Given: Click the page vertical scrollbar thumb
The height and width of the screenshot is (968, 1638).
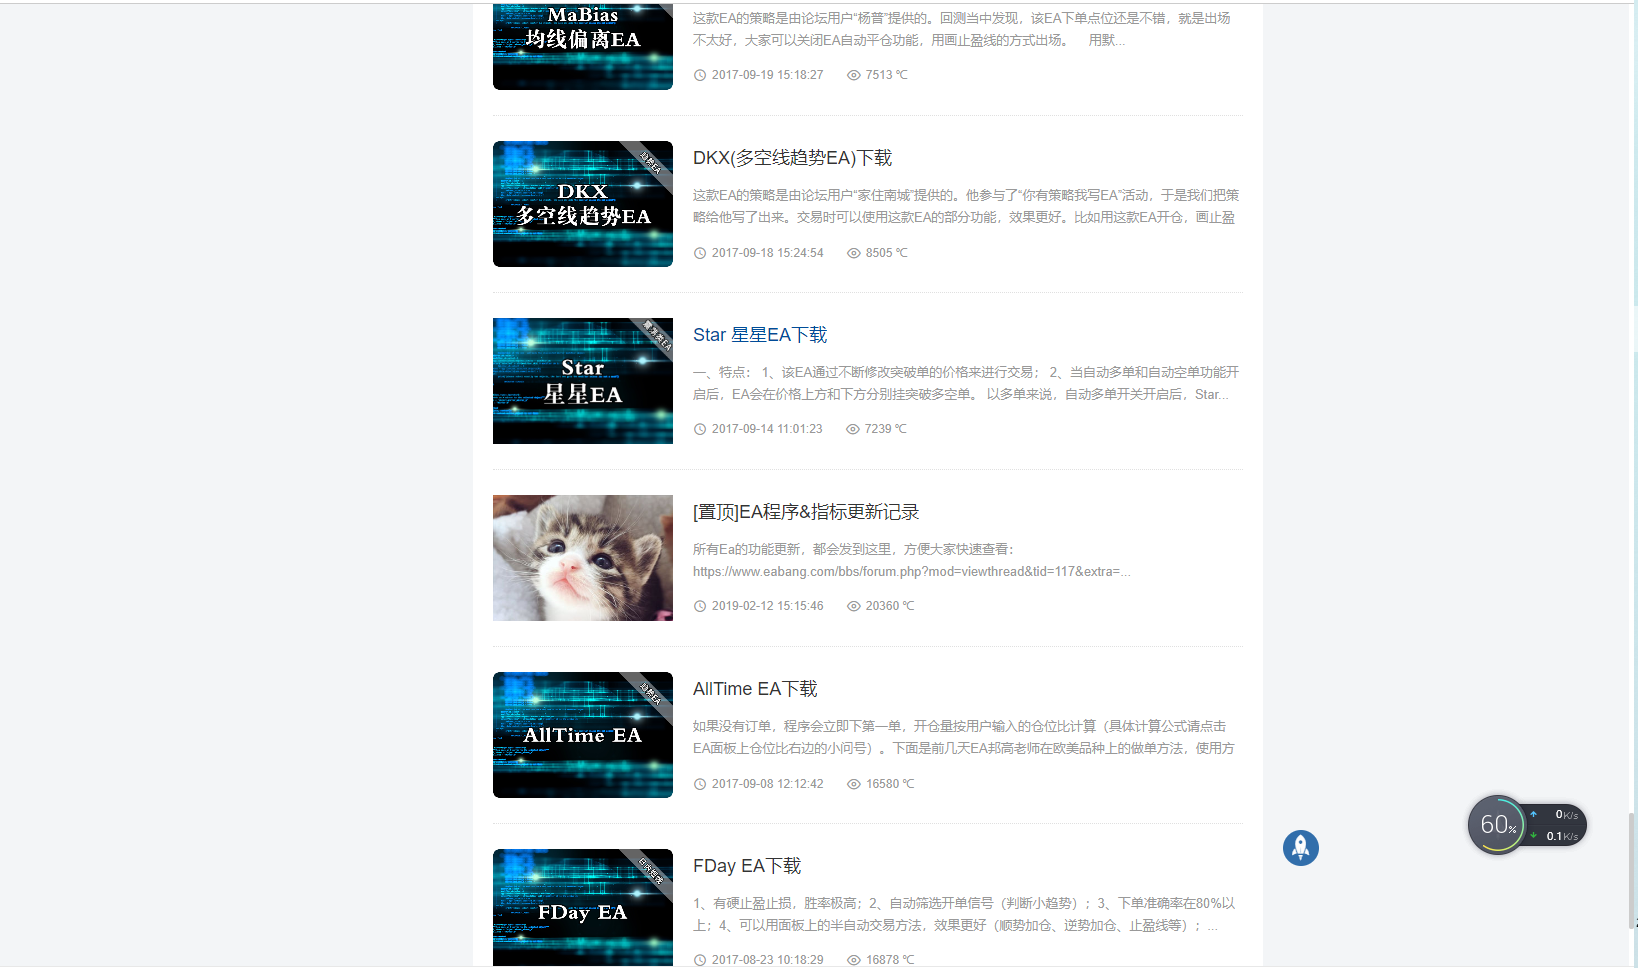Looking at the screenshot, I should click(x=1632, y=869).
